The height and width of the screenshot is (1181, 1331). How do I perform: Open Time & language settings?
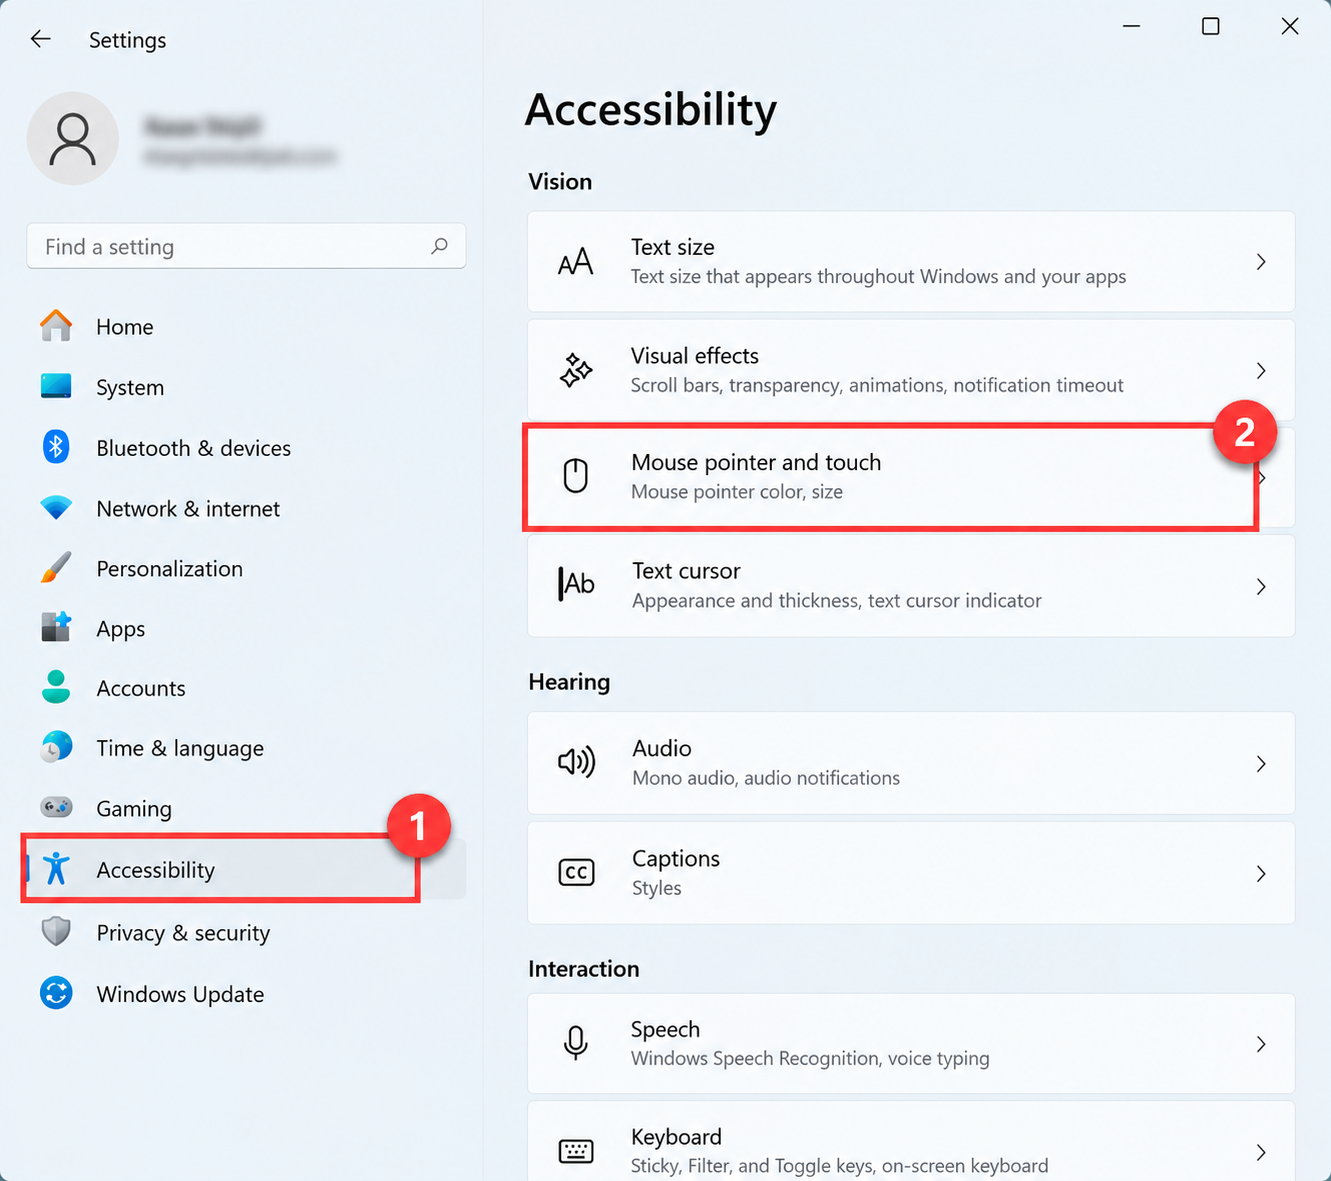[x=246, y=747]
